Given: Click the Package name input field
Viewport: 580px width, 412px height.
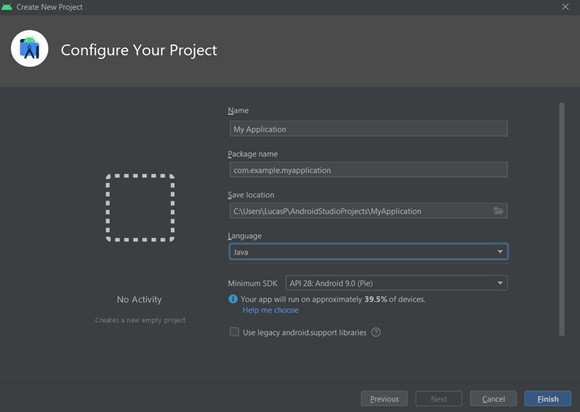Looking at the screenshot, I should [x=368, y=170].
